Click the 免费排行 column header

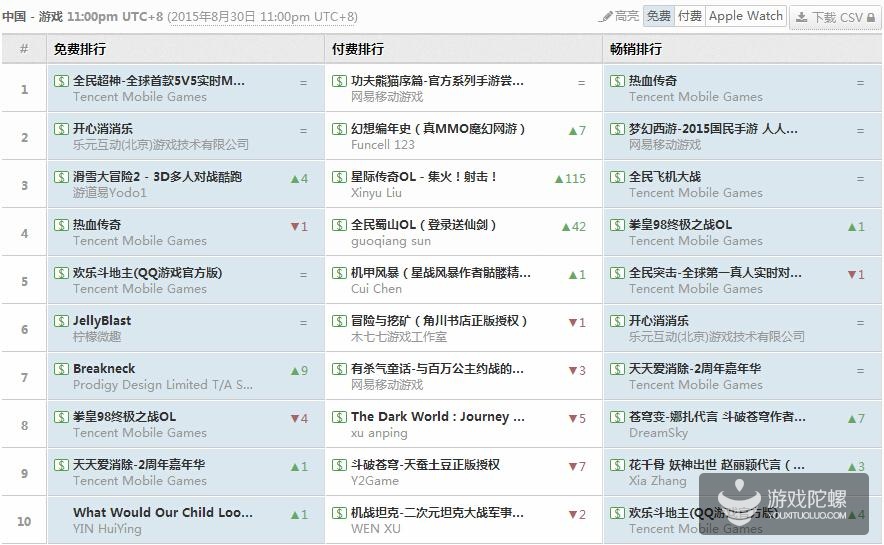point(80,49)
